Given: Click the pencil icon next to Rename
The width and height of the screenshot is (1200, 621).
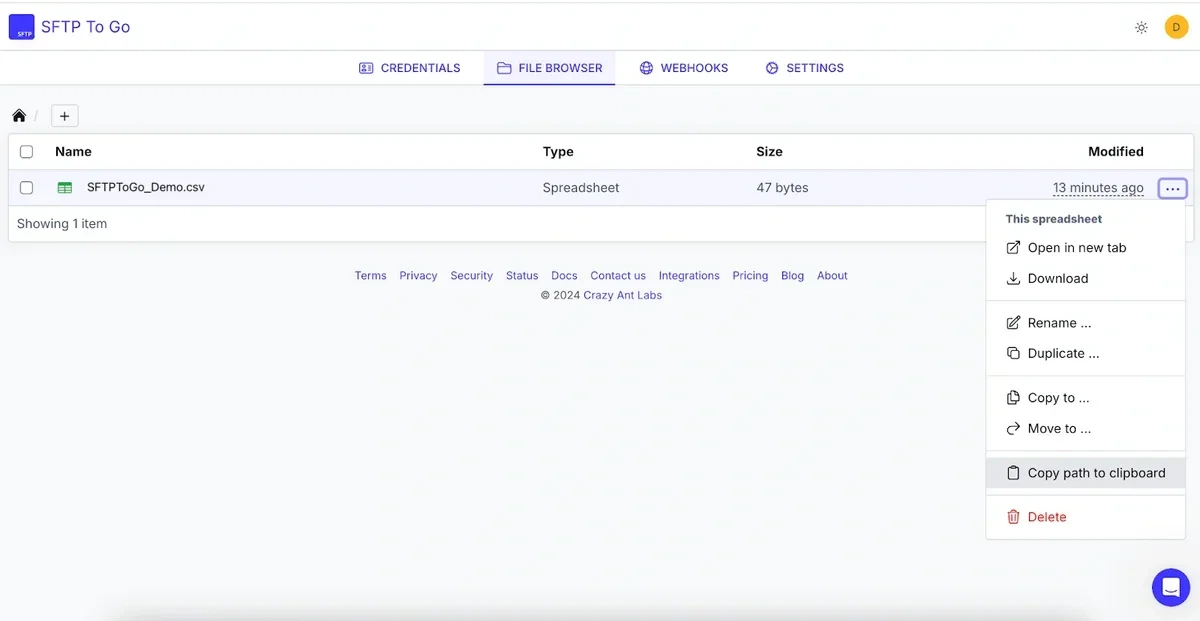Looking at the screenshot, I should pos(1013,322).
